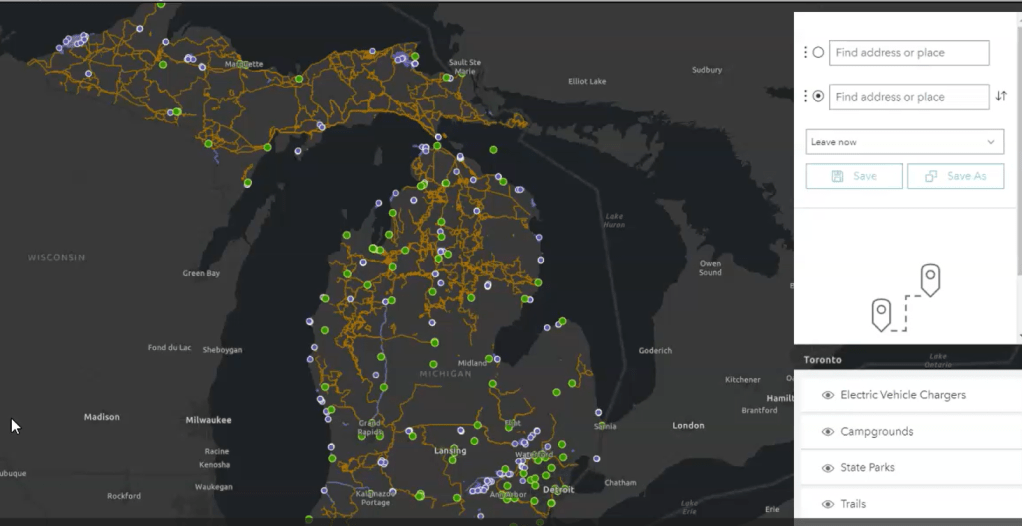The width and height of the screenshot is (1022, 526).
Task: Click the Save As button
Action: point(956,176)
